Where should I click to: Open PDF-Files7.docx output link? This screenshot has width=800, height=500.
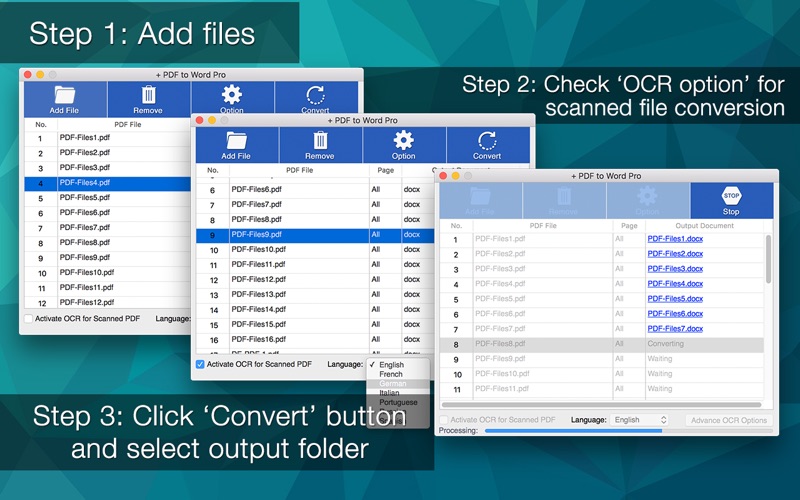[x=675, y=329]
